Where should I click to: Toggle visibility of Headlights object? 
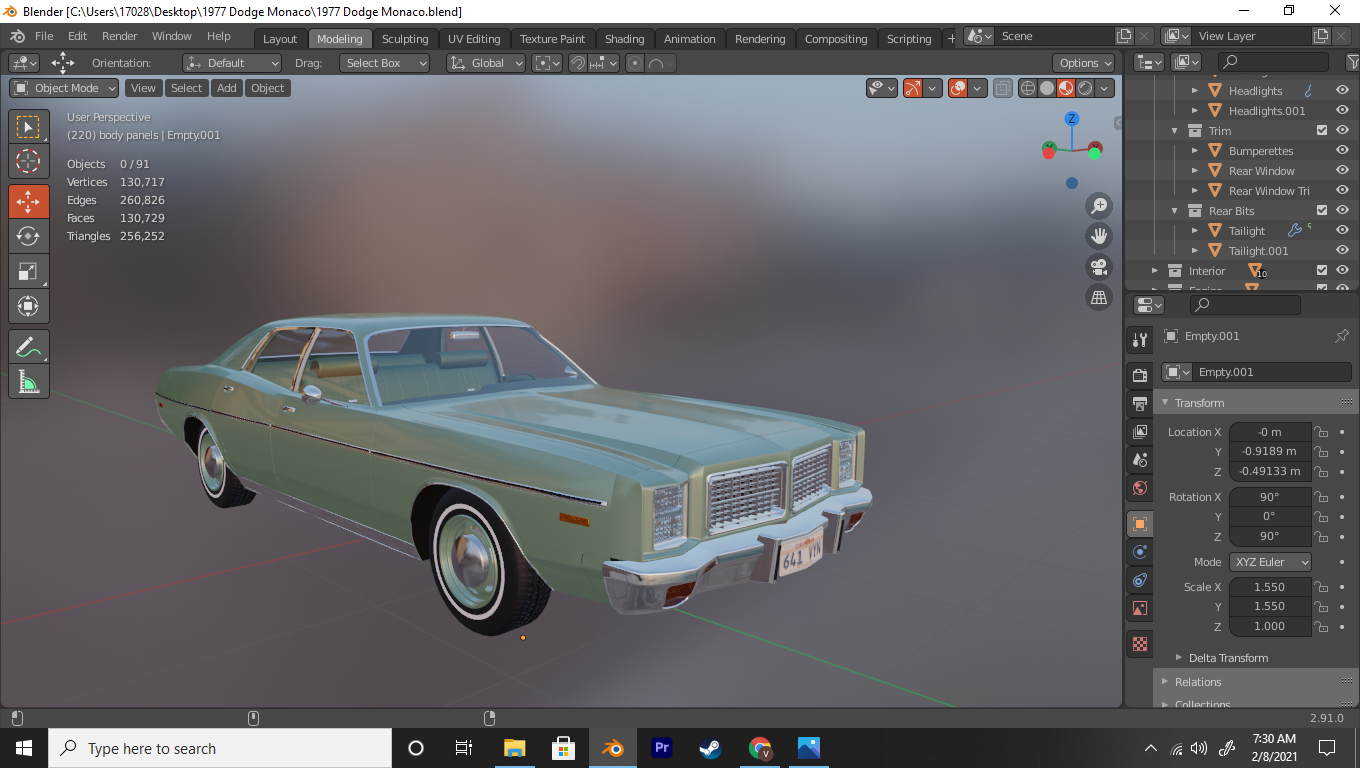(1342, 90)
